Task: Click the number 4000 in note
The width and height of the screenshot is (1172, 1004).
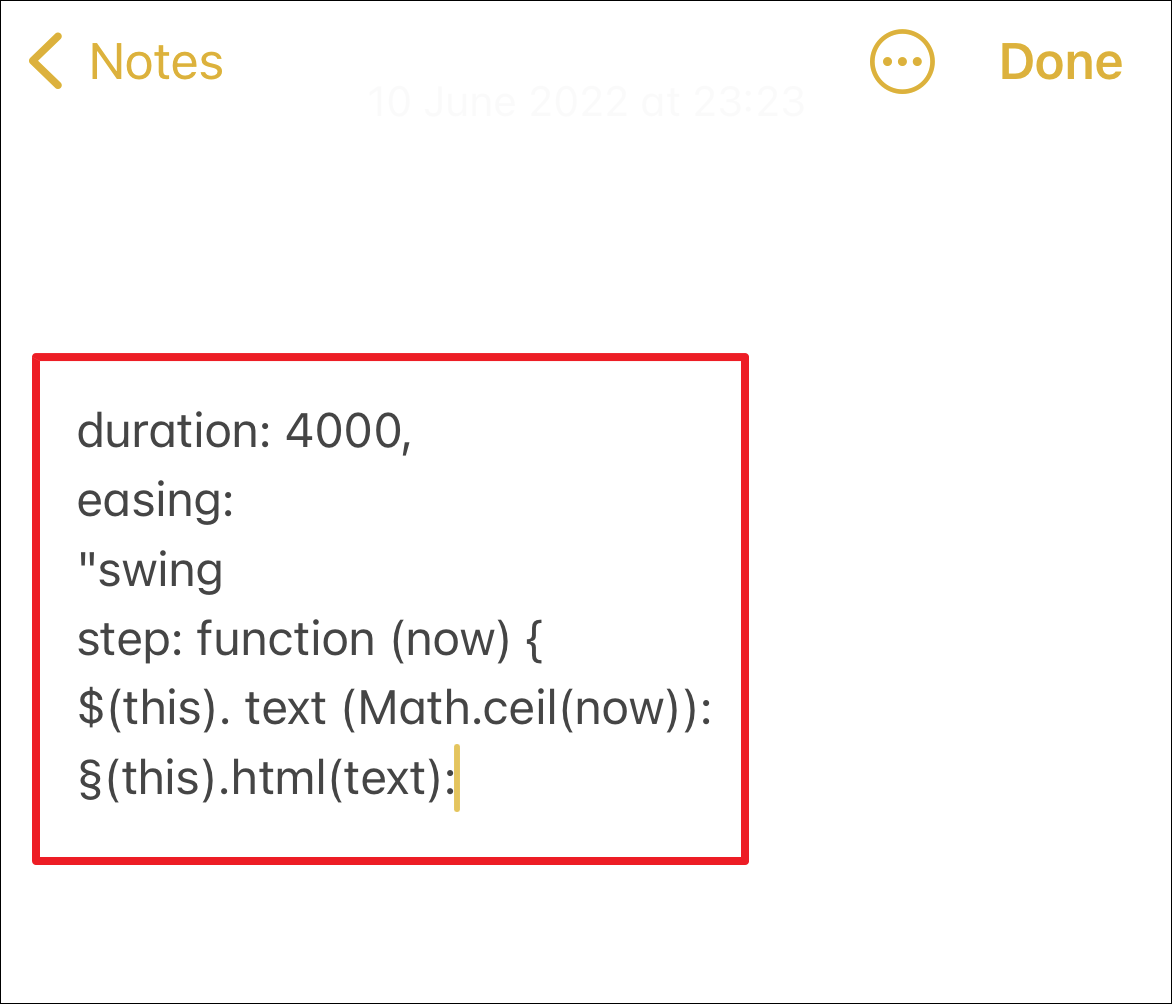Action: click(345, 431)
